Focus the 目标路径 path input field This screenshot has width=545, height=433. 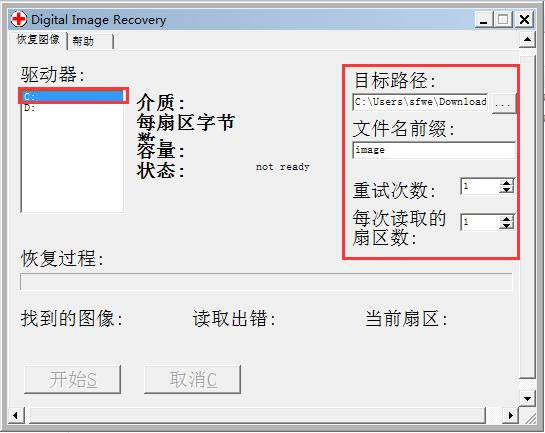[420, 102]
